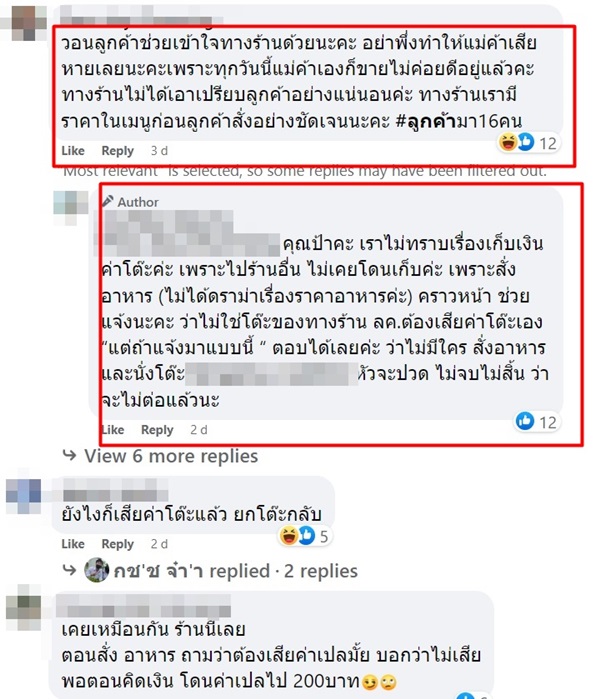Click the like reaction icon on Author reply

pyautogui.click(x=525, y=421)
